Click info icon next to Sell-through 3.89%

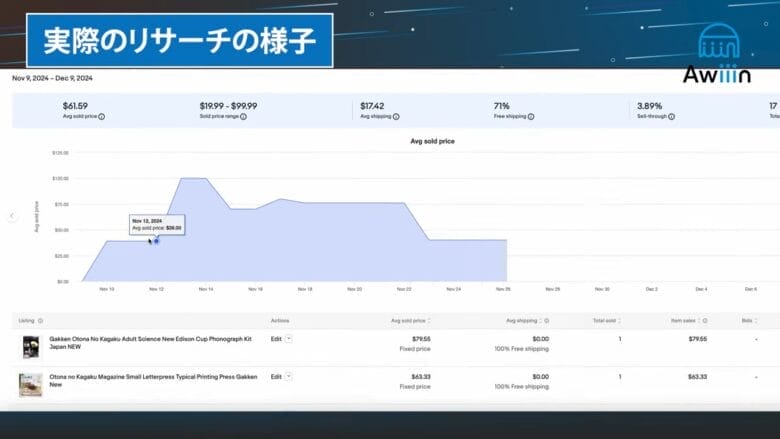pos(672,117)
